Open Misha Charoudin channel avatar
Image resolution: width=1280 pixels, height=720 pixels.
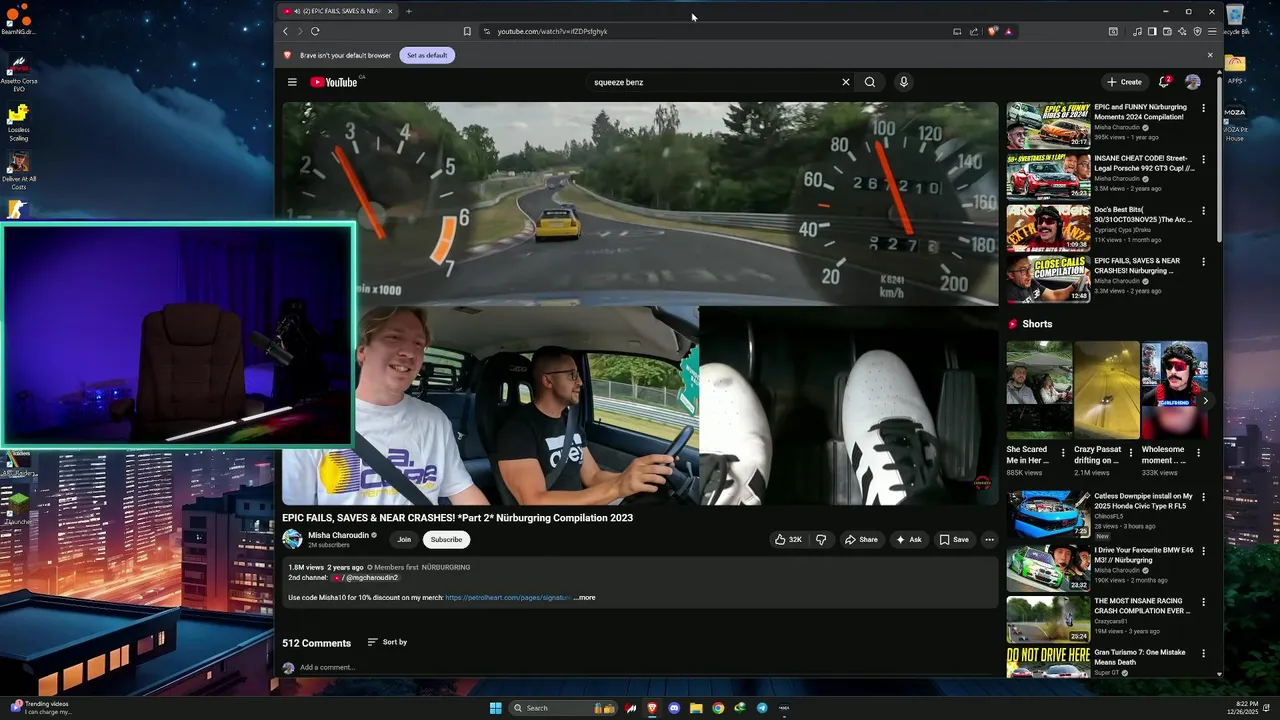[292, 539]
